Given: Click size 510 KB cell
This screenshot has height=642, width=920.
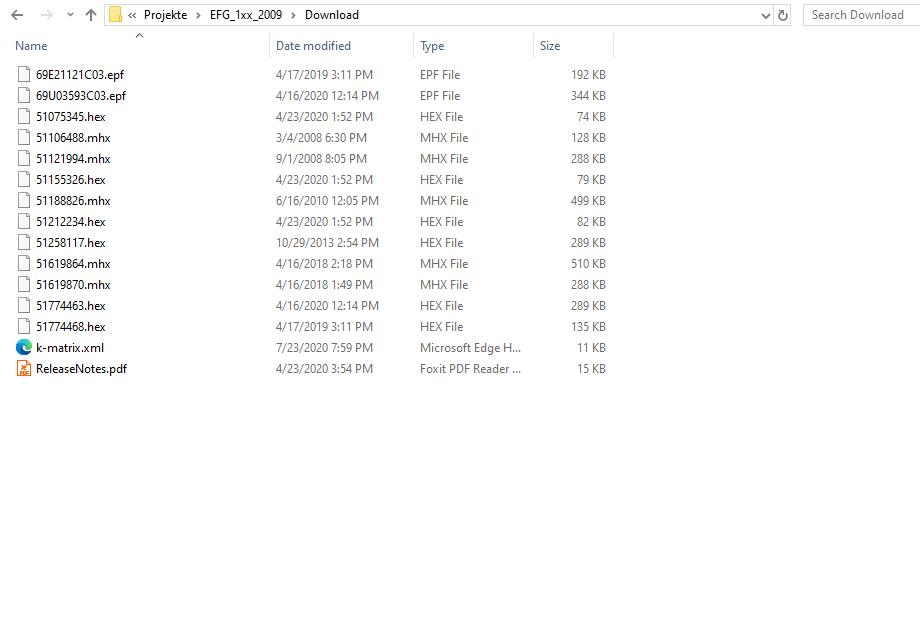Looking at the screenshot, I should point(588,264).
